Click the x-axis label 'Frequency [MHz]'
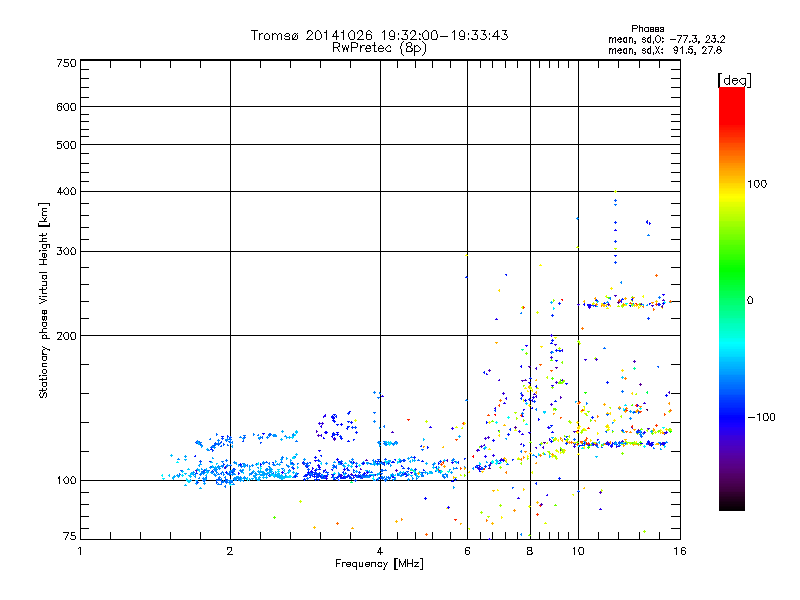Image resolution: width=800 pixels, height=600 pixels. 379,564
